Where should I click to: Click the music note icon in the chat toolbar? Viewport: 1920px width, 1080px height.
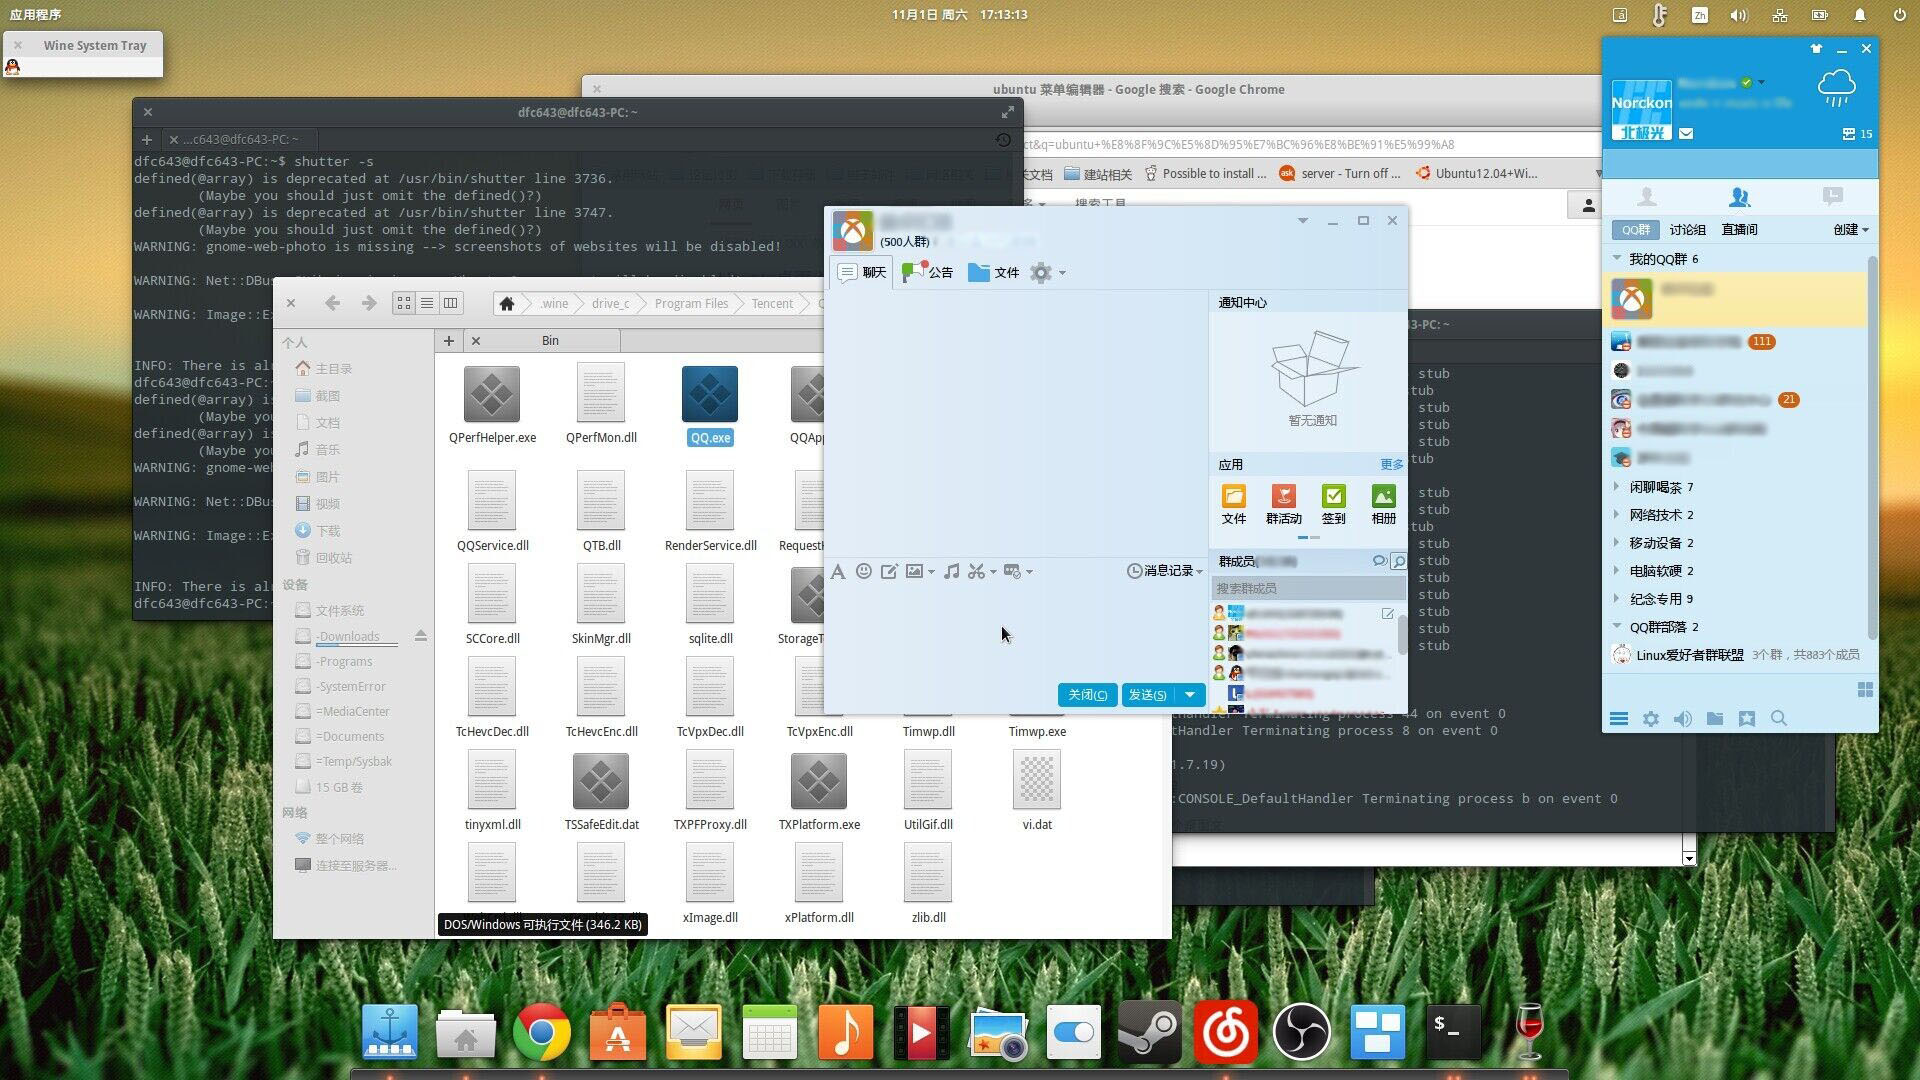point(952,571)
